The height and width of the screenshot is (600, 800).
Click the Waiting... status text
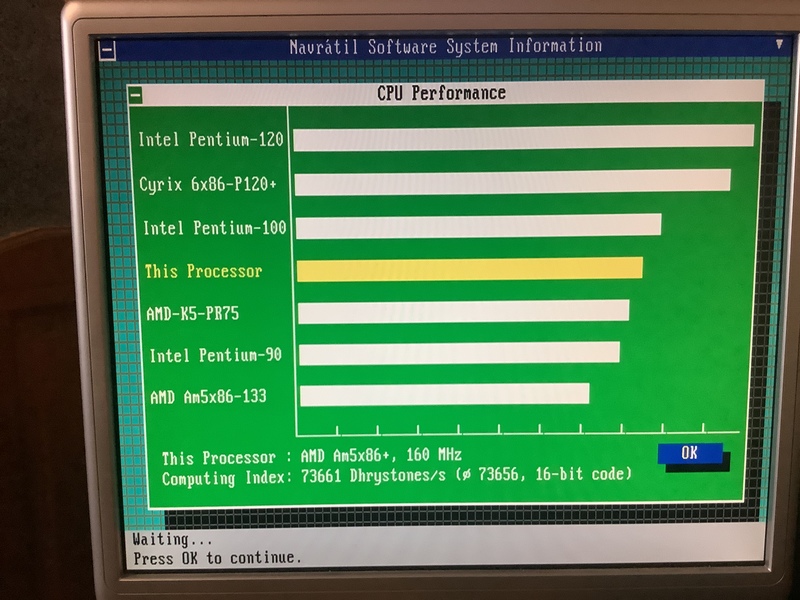172,539
